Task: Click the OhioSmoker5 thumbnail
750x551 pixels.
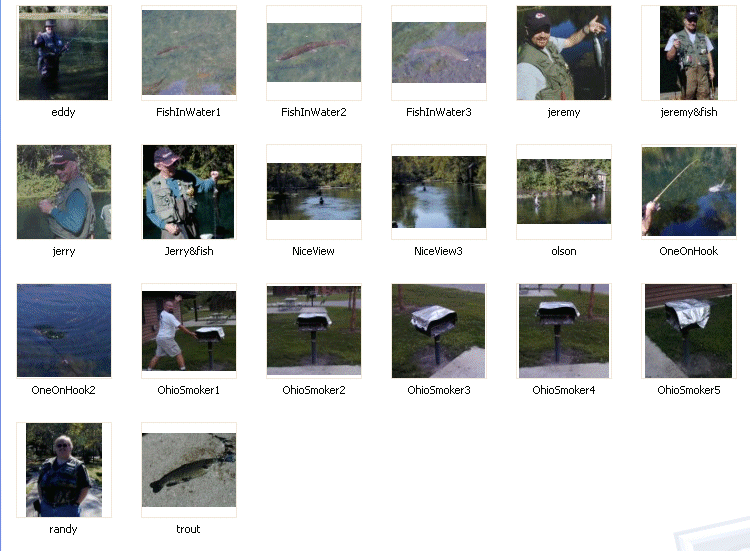Action: 689,331
